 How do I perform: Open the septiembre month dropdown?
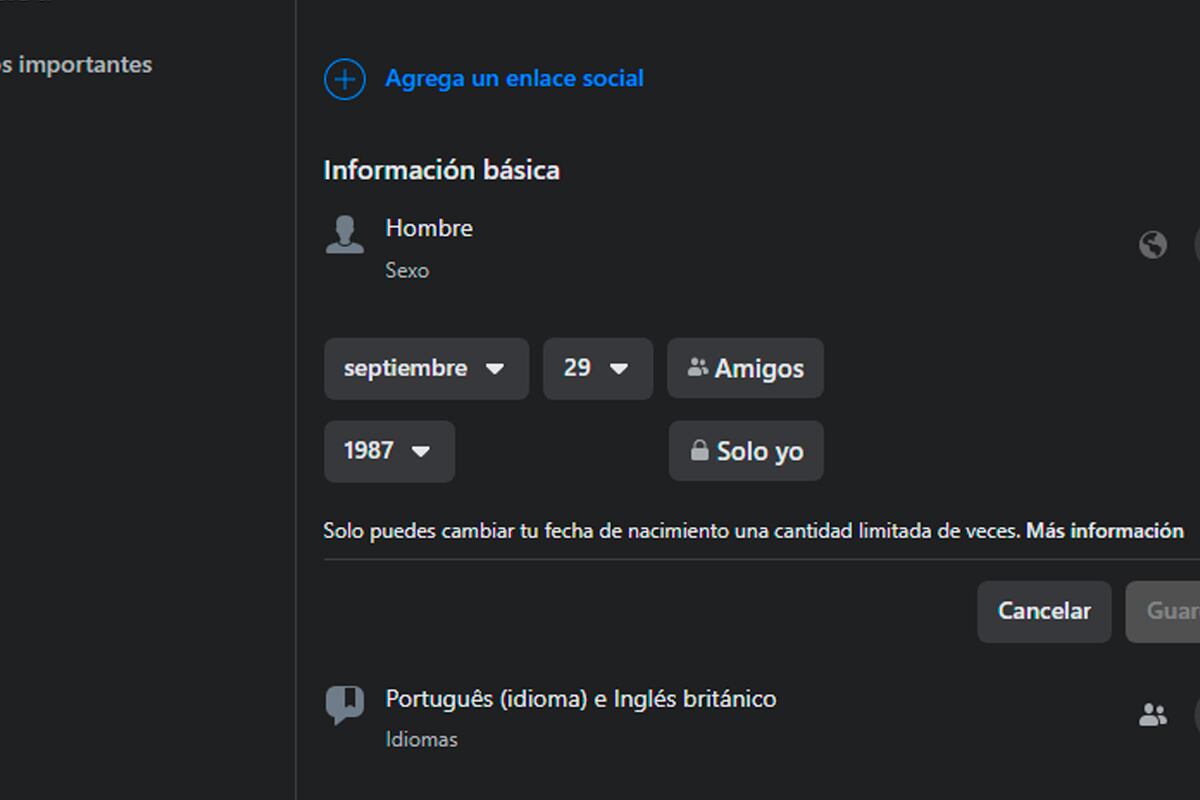[x=425, y=368]
